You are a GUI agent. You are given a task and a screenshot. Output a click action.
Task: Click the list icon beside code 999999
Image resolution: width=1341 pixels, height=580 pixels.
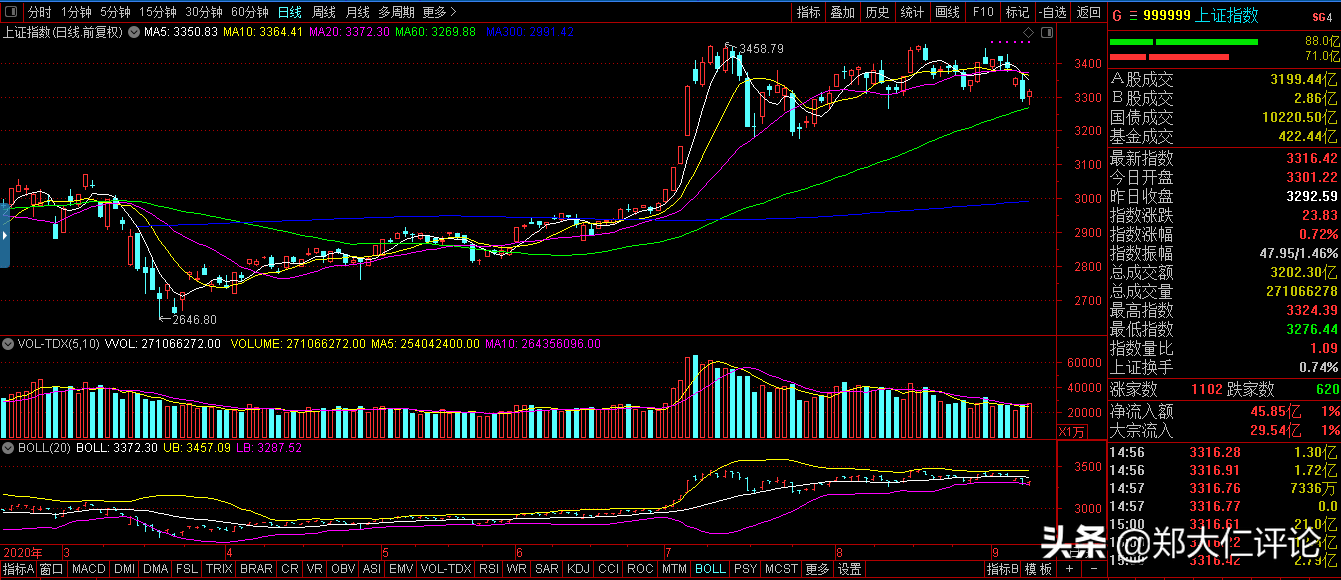pos(1133,15)
